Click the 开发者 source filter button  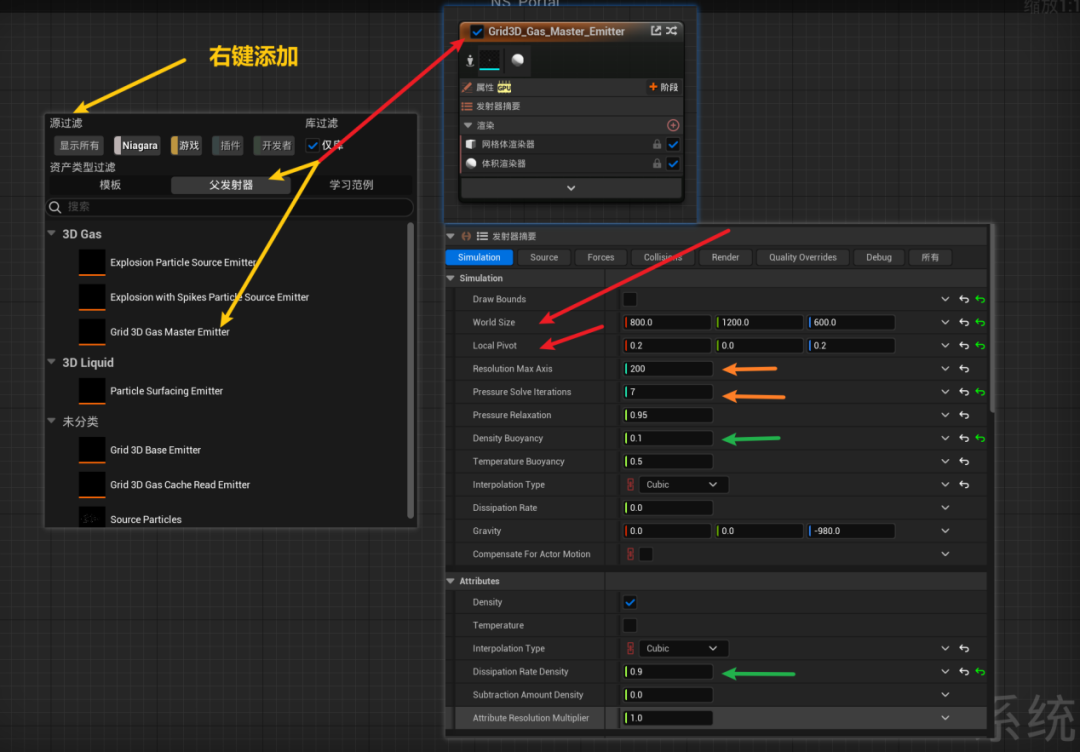click(275, 145)
